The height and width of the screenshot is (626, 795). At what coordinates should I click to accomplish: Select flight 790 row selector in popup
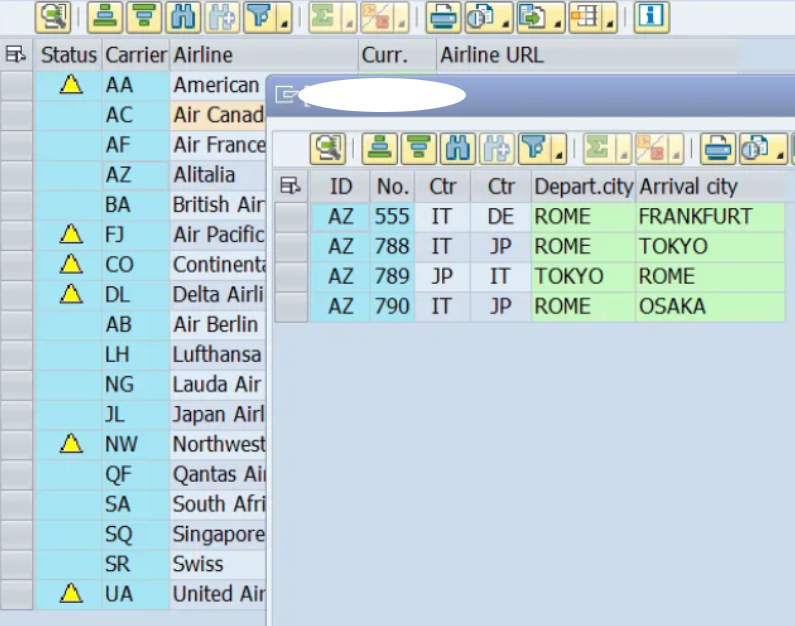pos(291,307)
